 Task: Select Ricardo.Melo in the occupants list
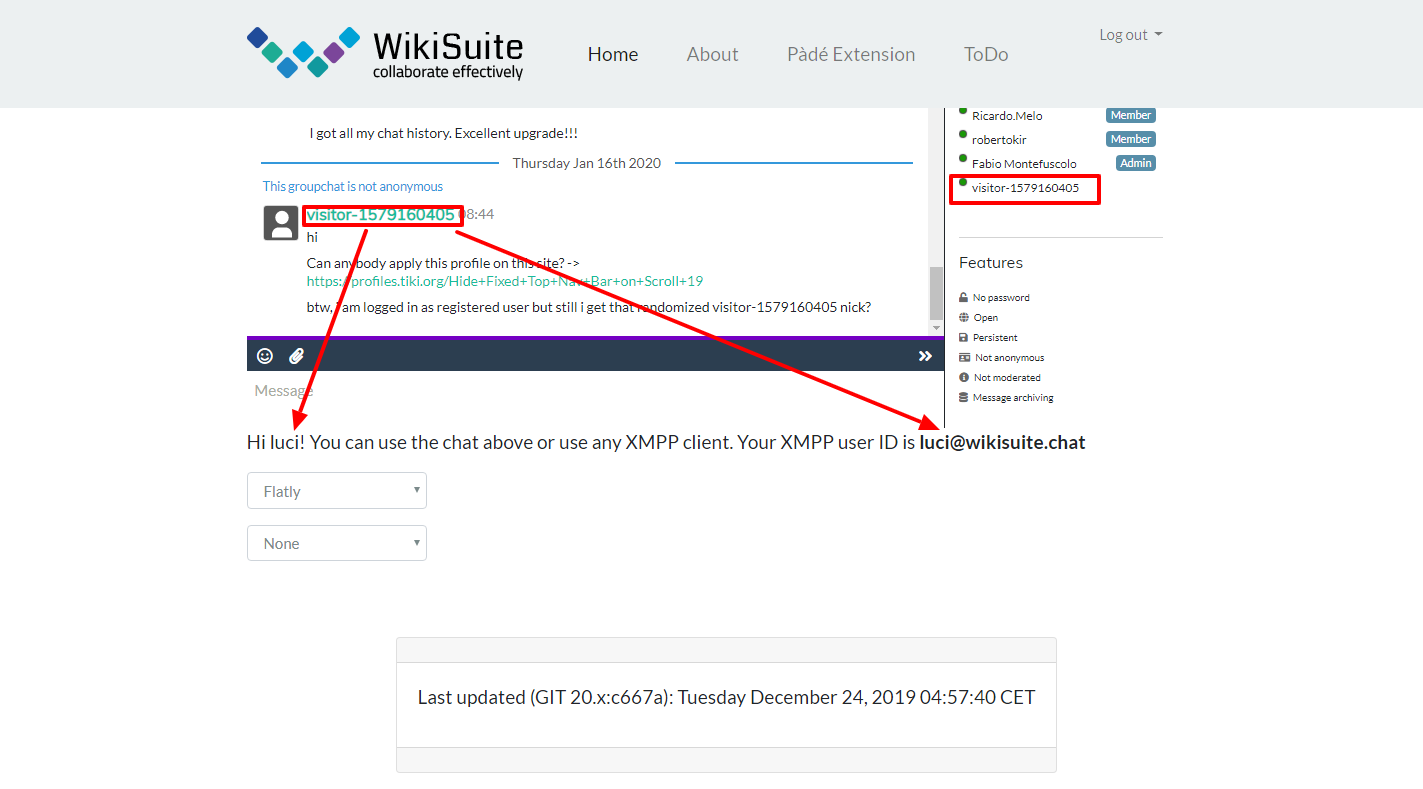tap(1007, 116)
